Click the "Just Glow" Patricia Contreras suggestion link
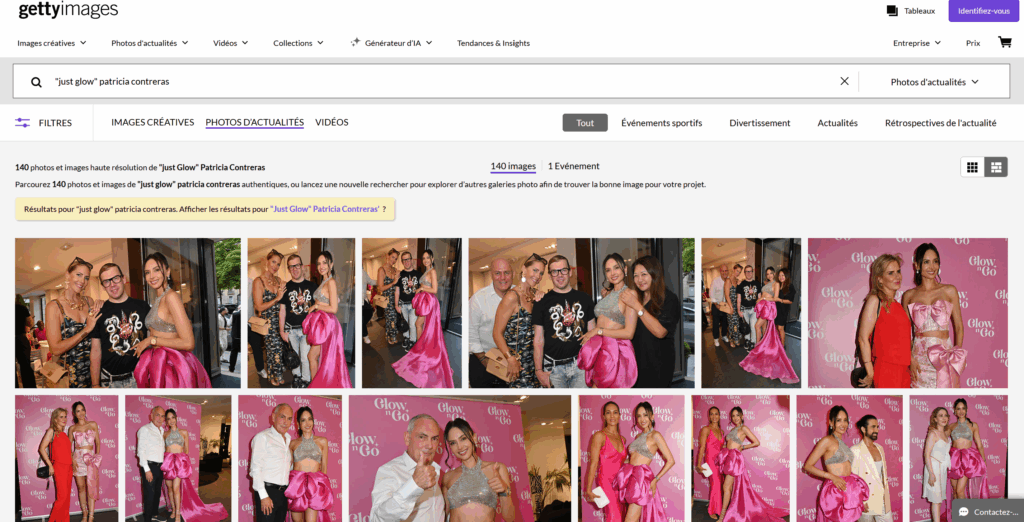 [325, 209]
